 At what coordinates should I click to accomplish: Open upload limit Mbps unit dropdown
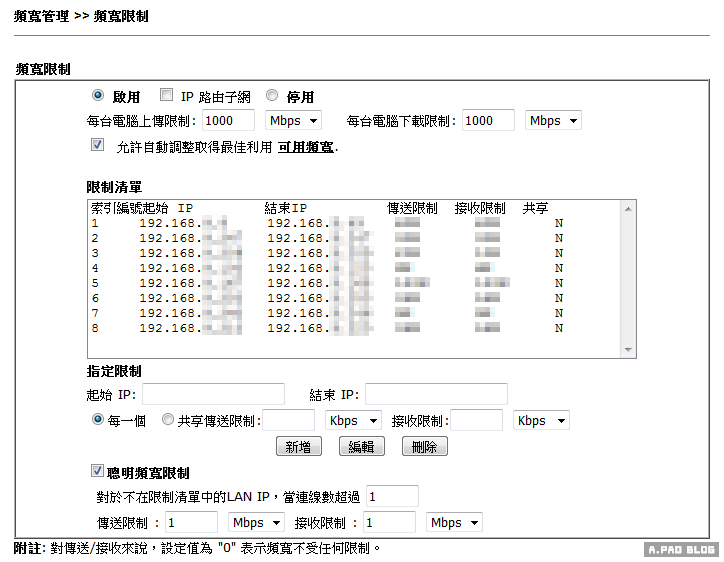(294, 120)
